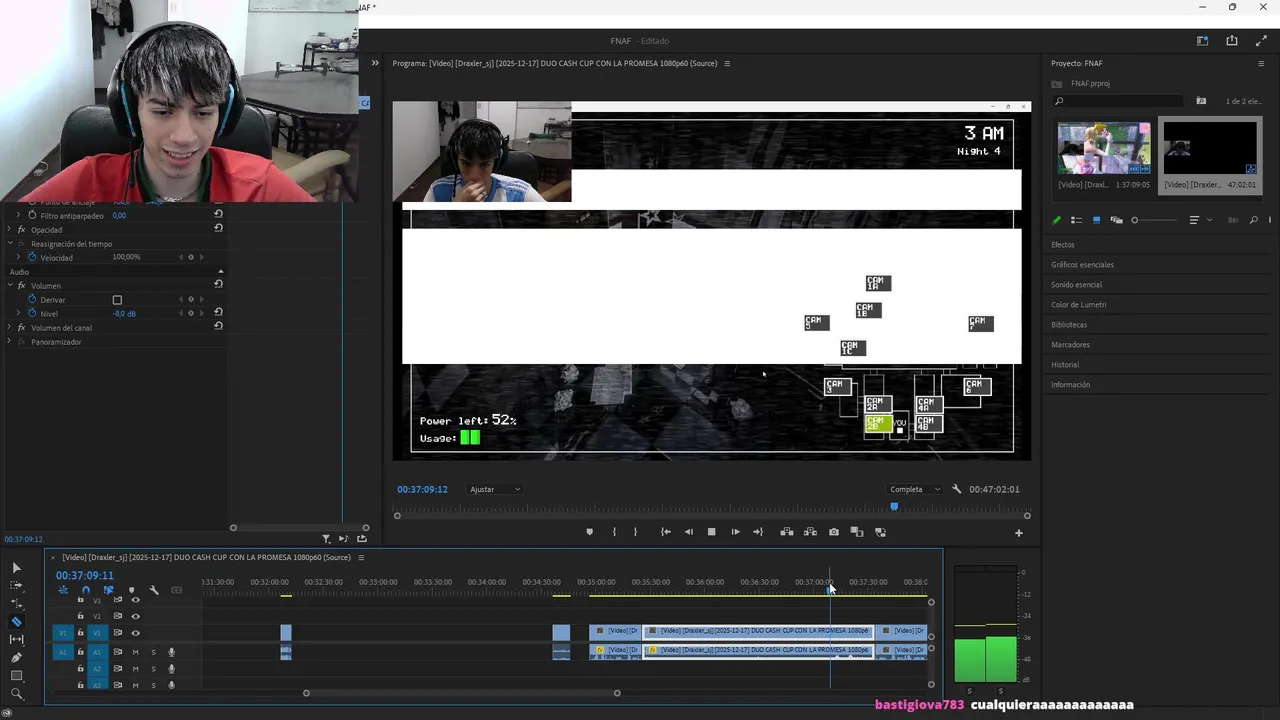Stop playback in Program monitor

tap(711, 532)
